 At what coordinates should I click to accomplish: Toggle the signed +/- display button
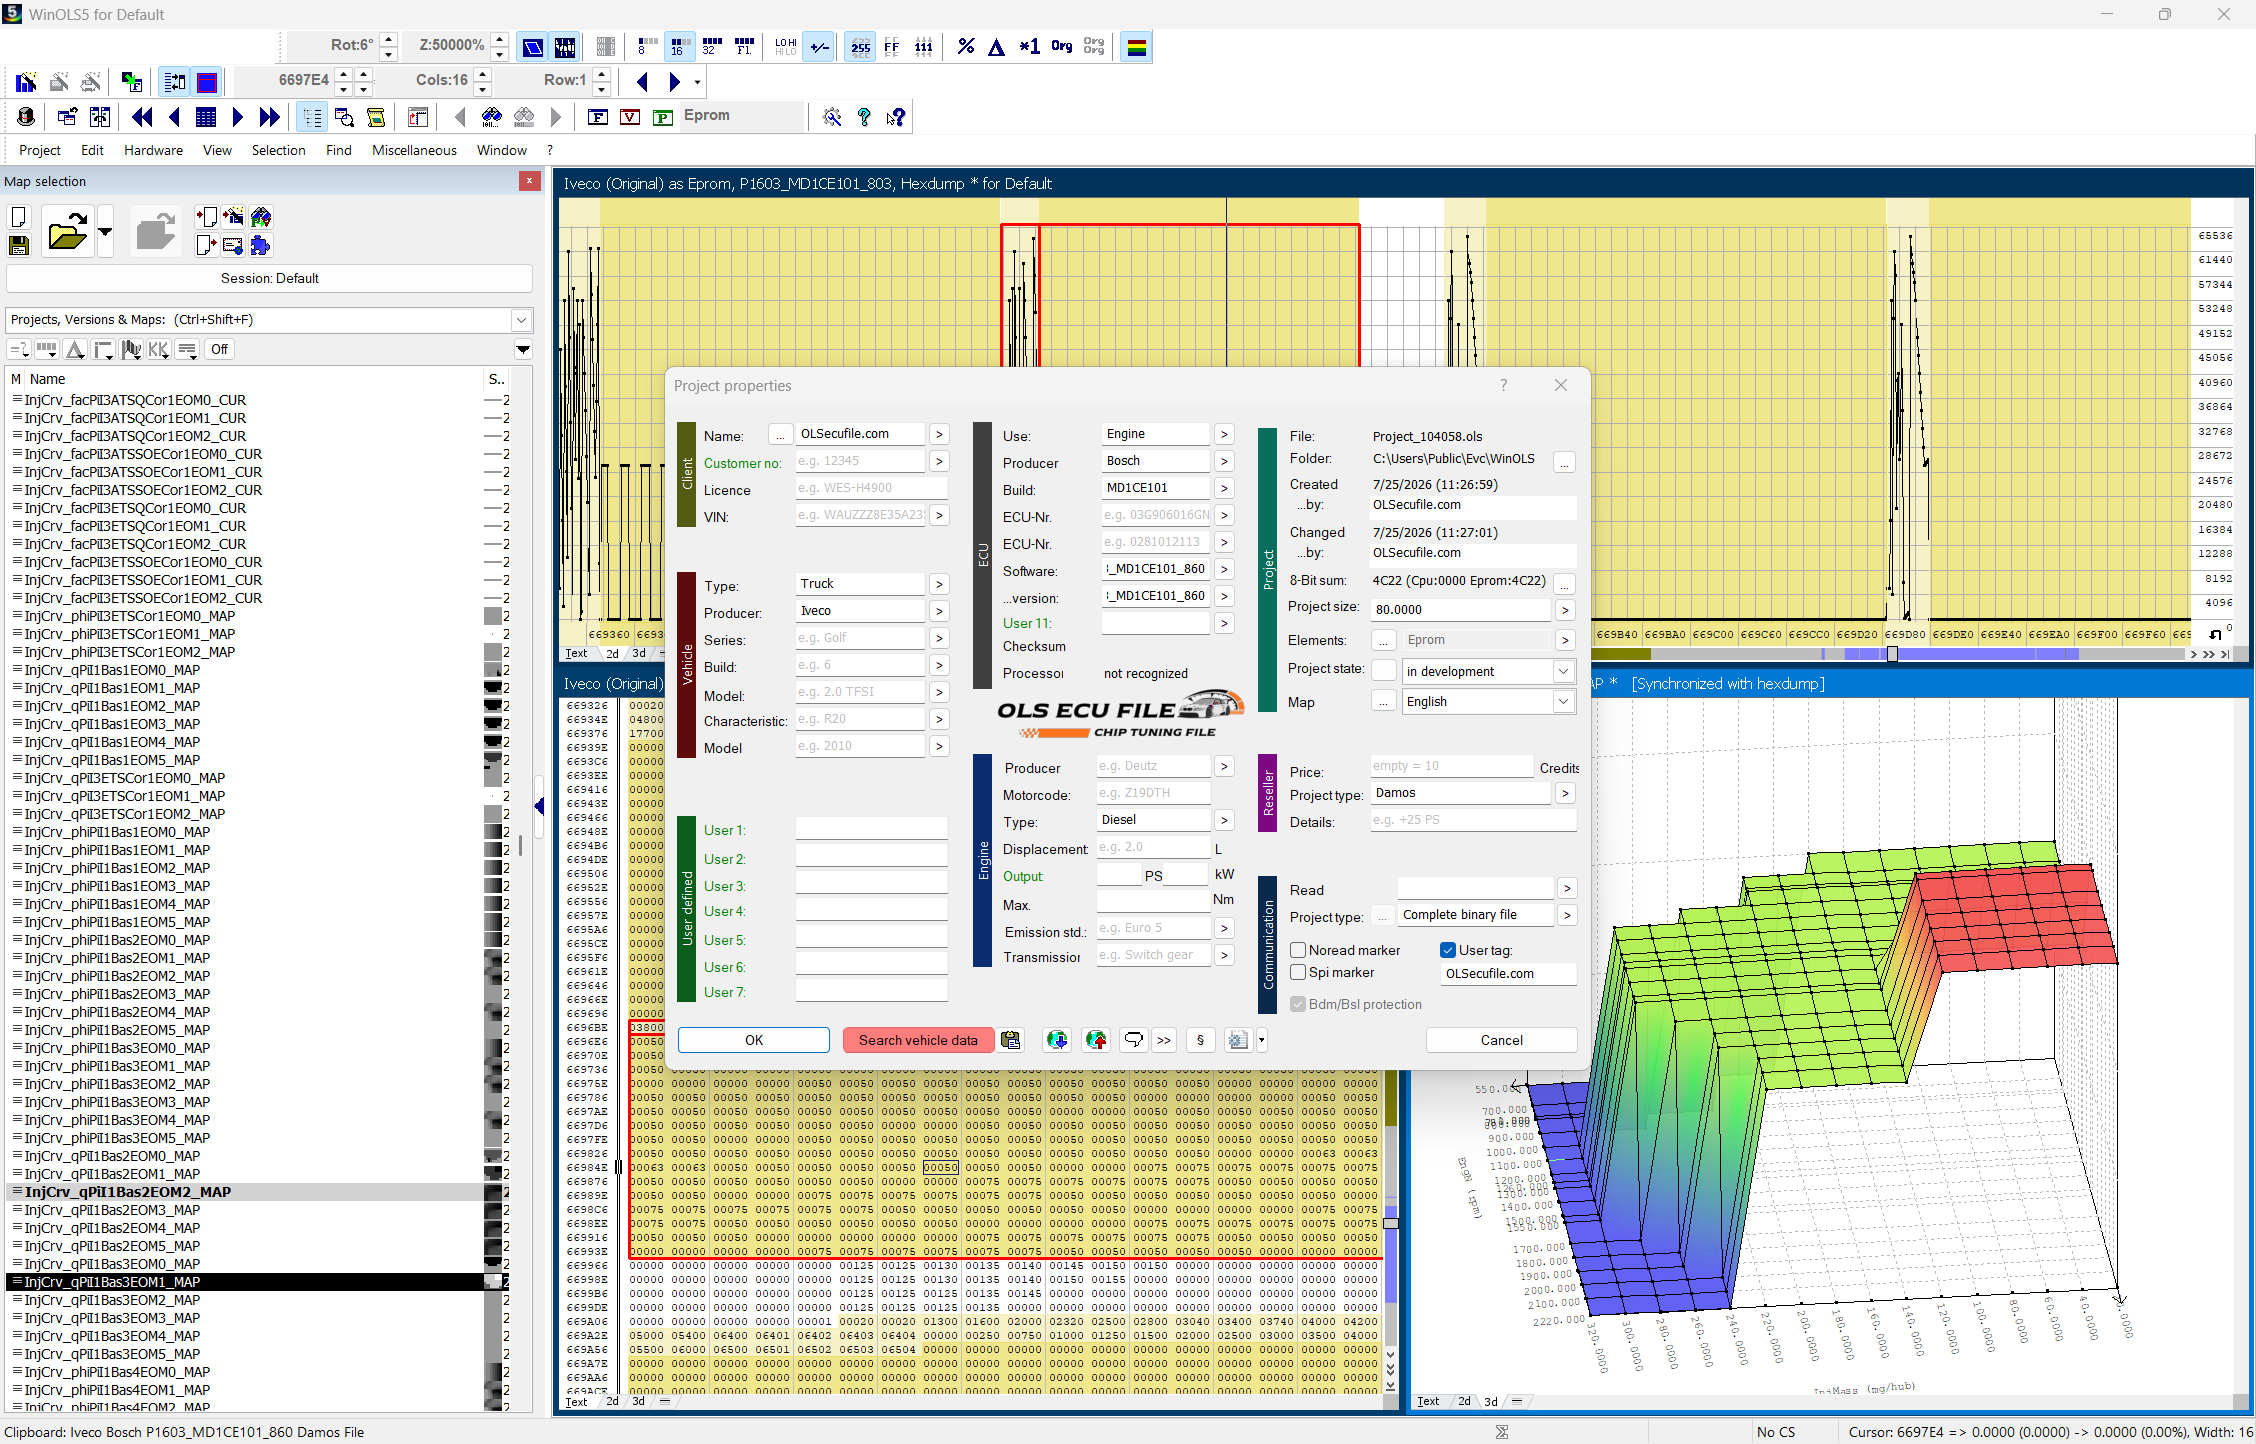pyautogui.click(x=819, y=46)
